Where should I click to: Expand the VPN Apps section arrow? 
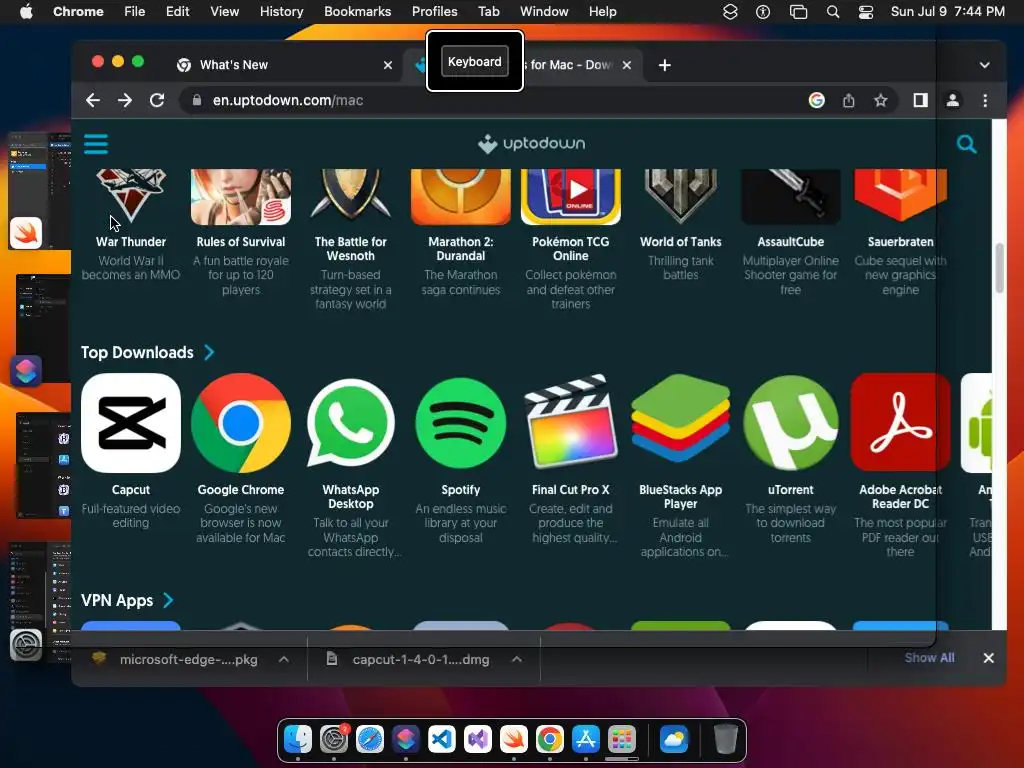(168, 600)
